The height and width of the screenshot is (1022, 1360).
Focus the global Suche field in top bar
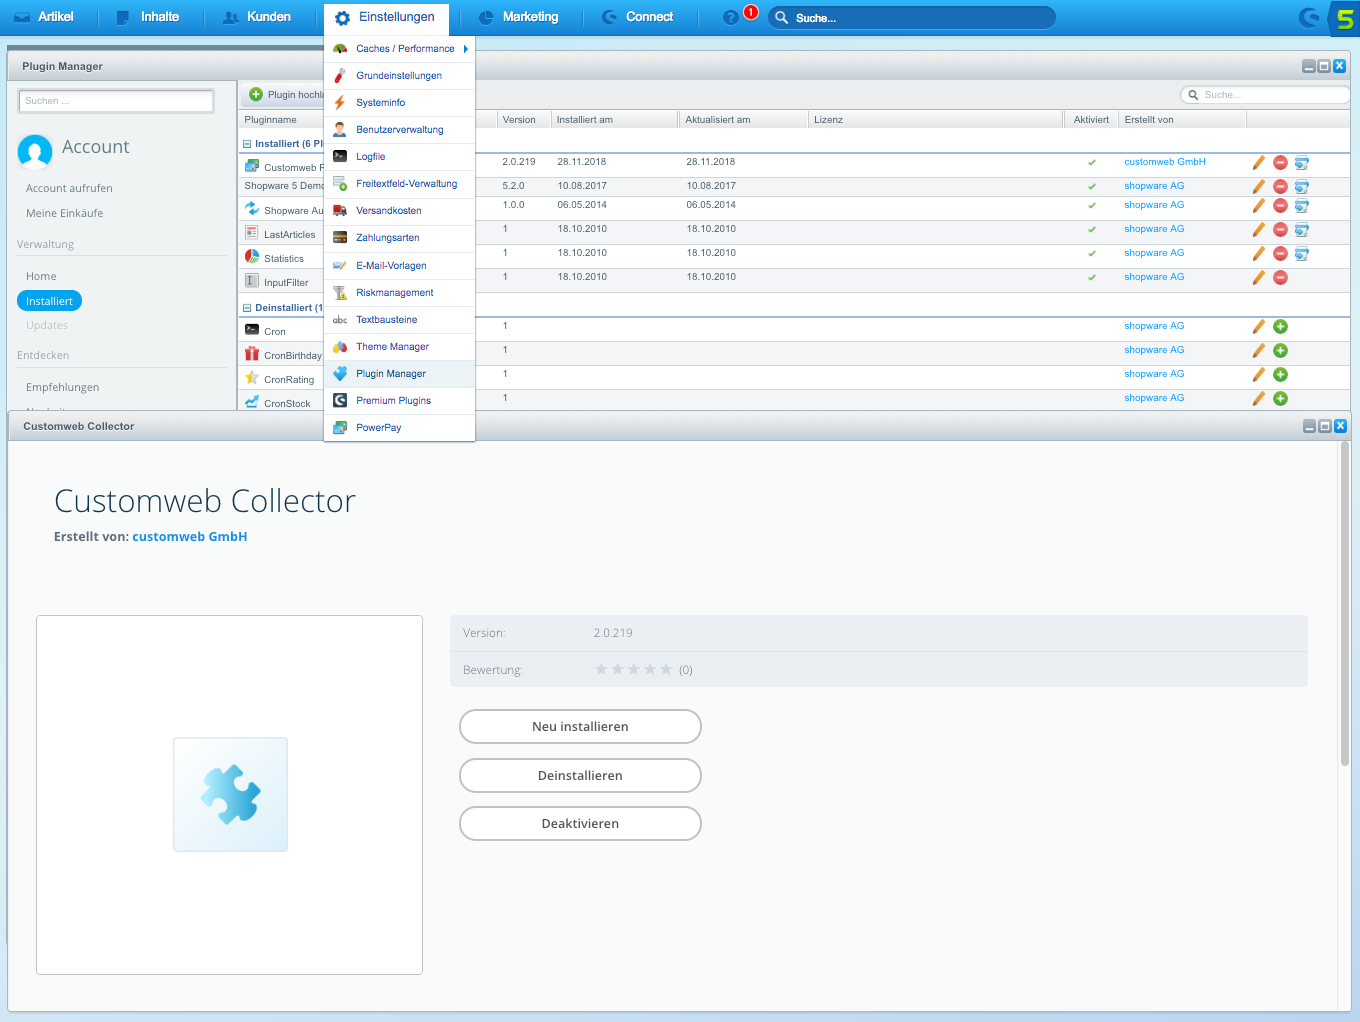pyautogui.click(x=911, y=18)
